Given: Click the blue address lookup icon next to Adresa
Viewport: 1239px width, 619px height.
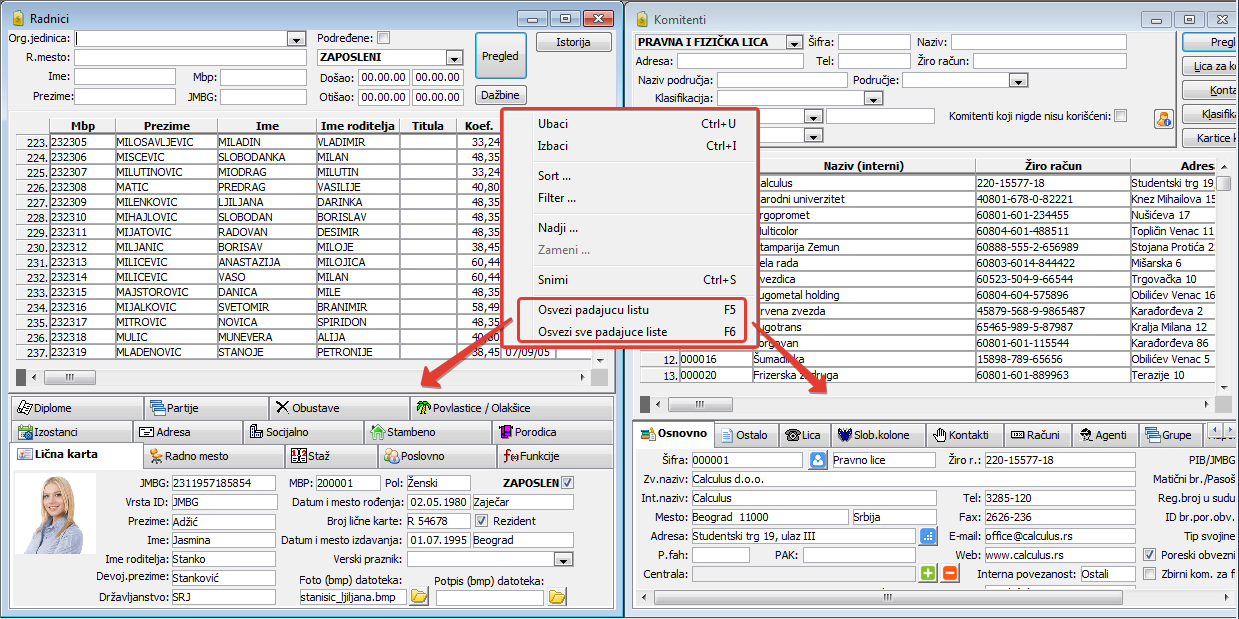Looking at the screenshot, I should point(928,536).
